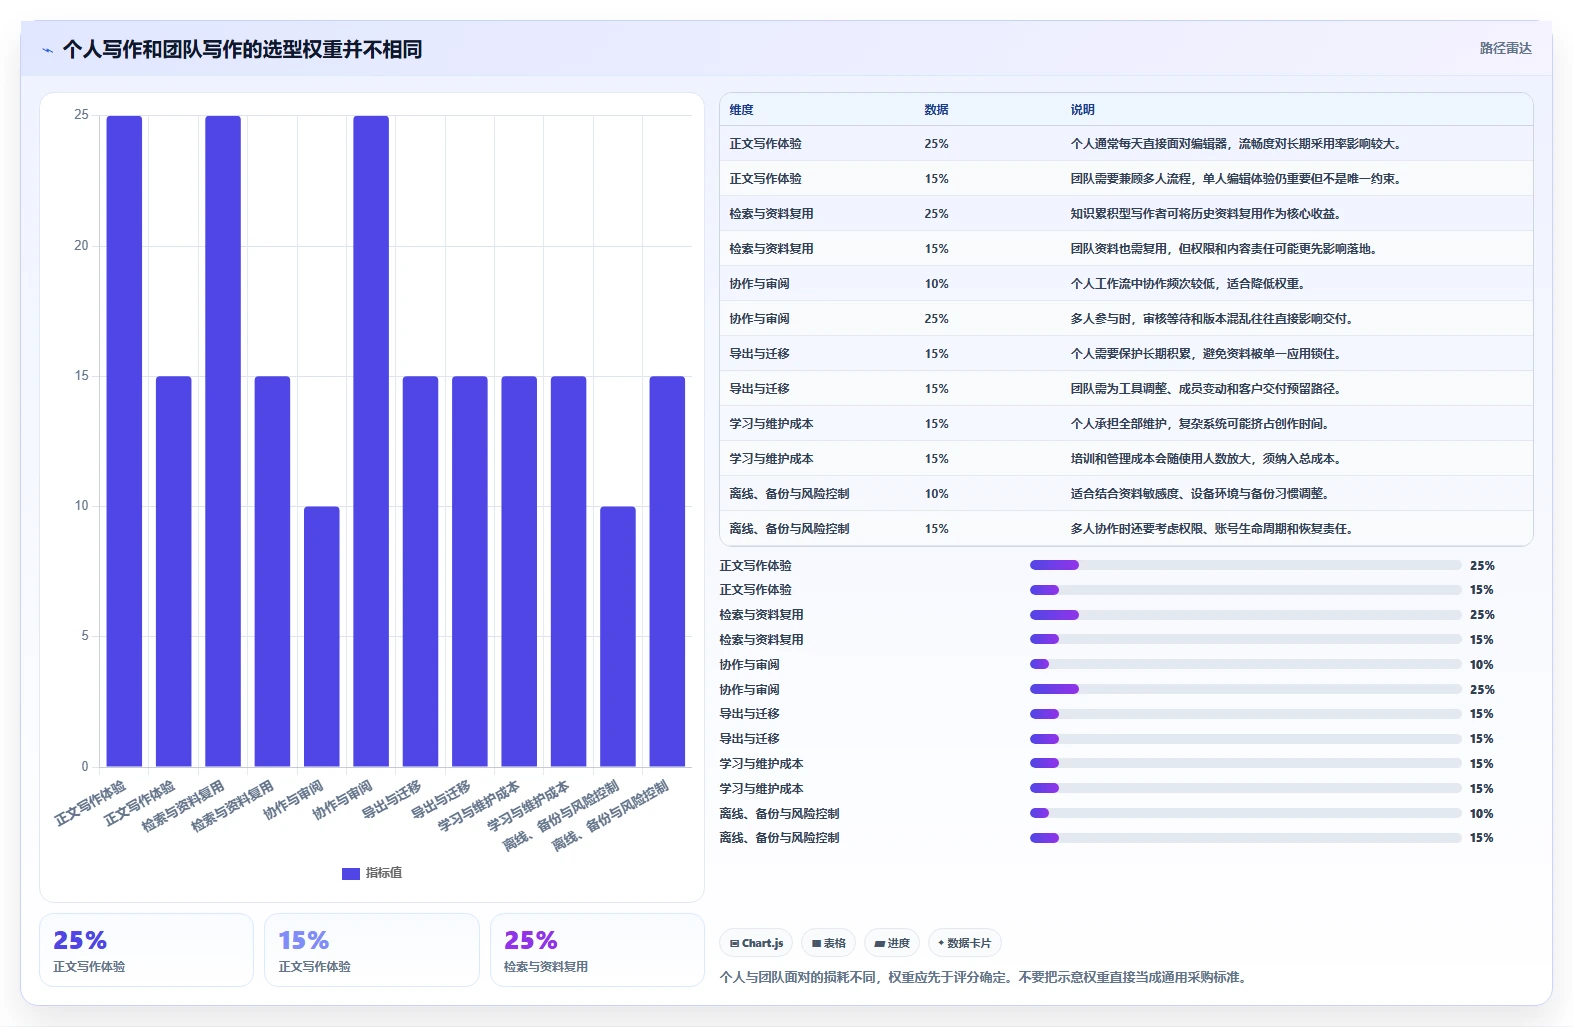Click the 10% value in the 离线、备份与风险控制 table row
1573x1027 pixels.
click(x=936, y=494)
